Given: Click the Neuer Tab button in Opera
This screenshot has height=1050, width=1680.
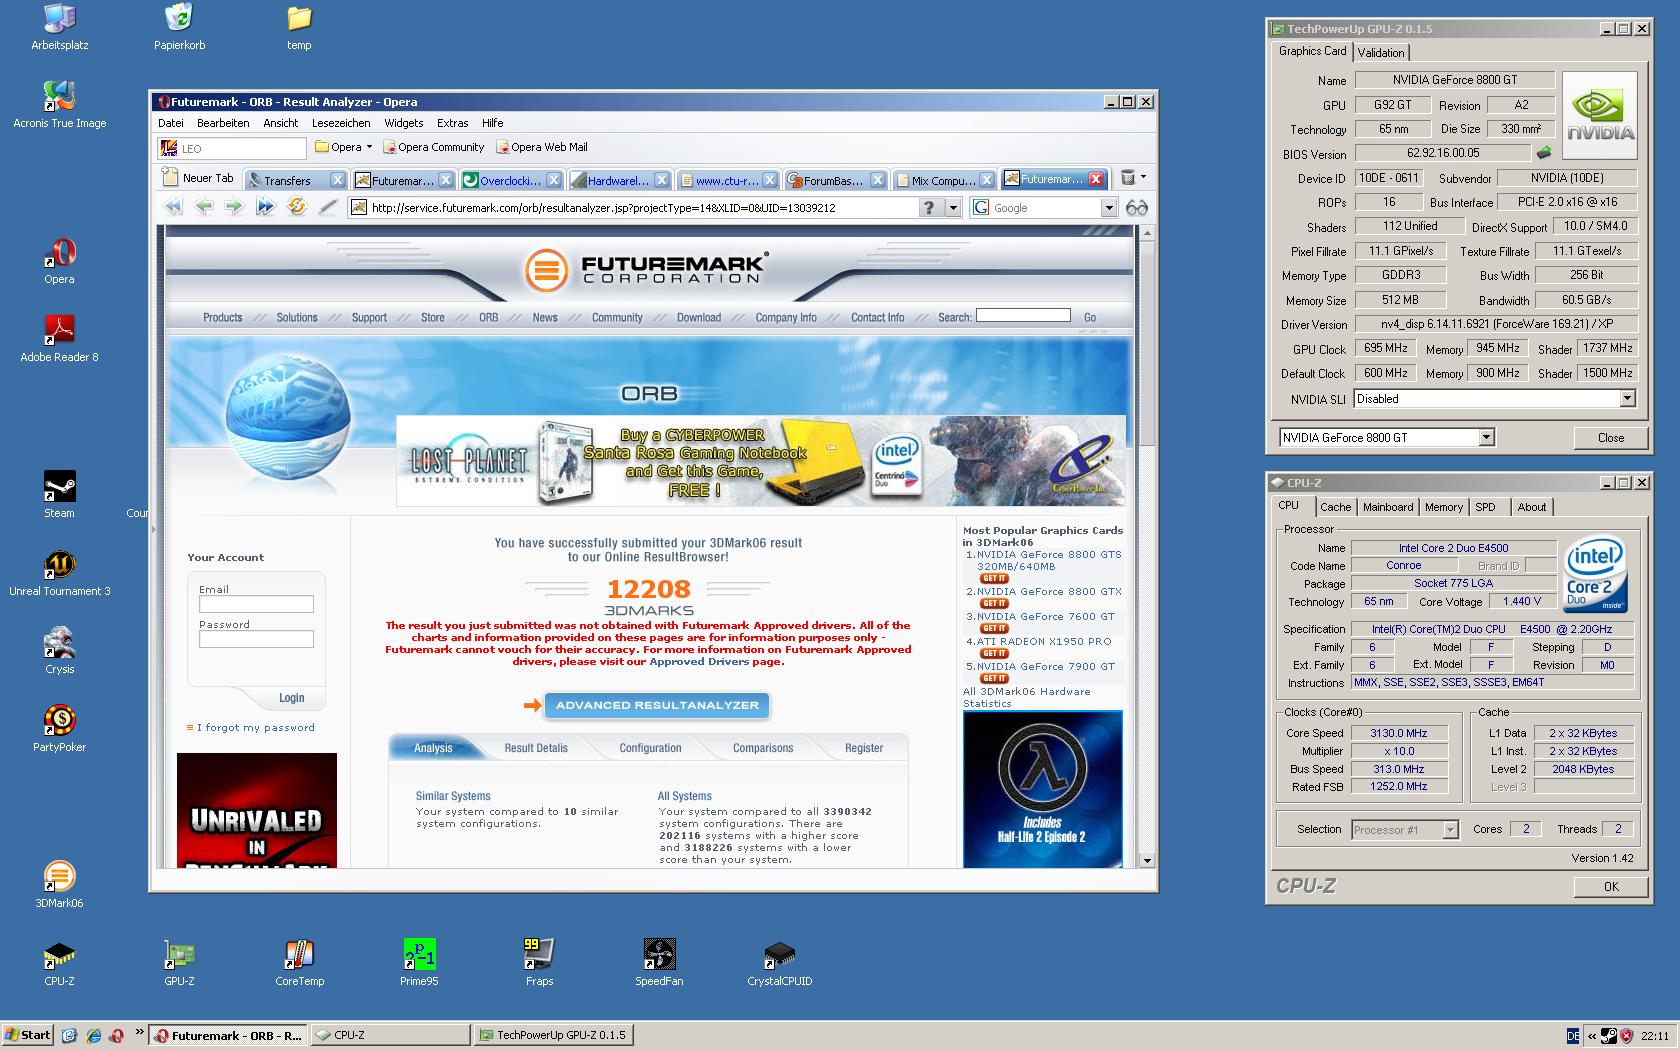Looking at the screenshot, I should click(199, 178).
